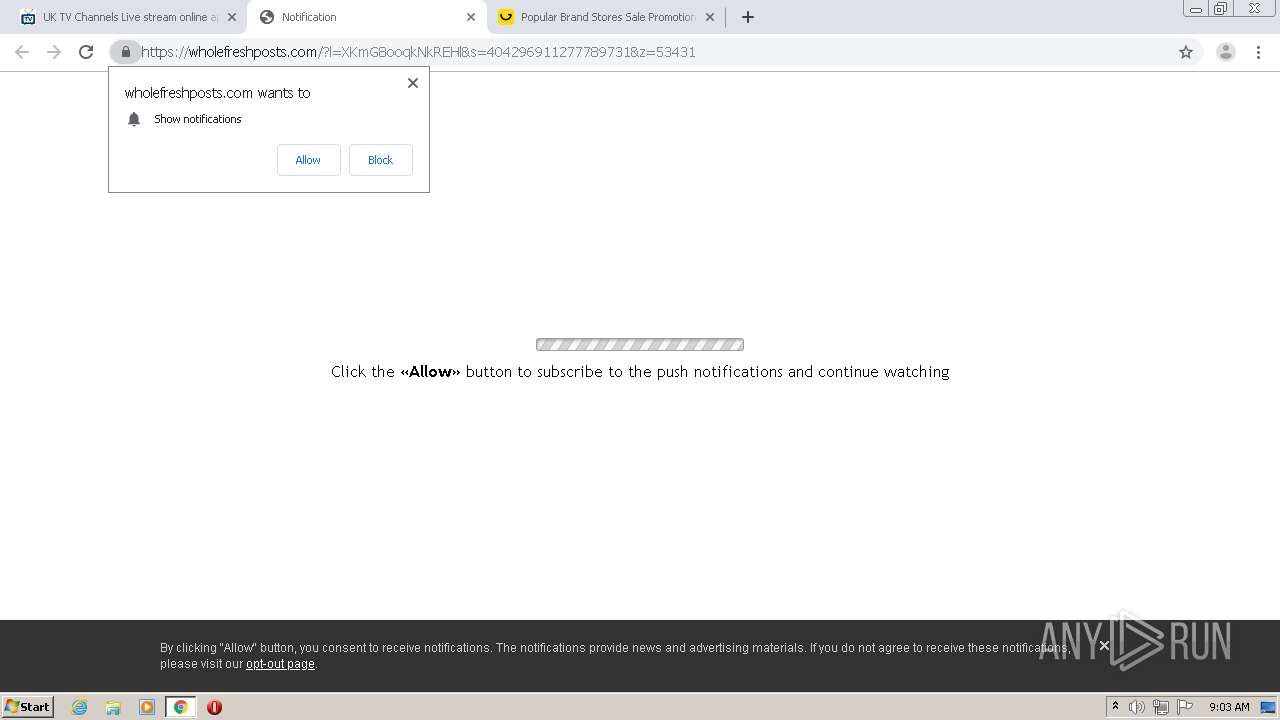Open the volume speaker tray icon

[1137, 707]
